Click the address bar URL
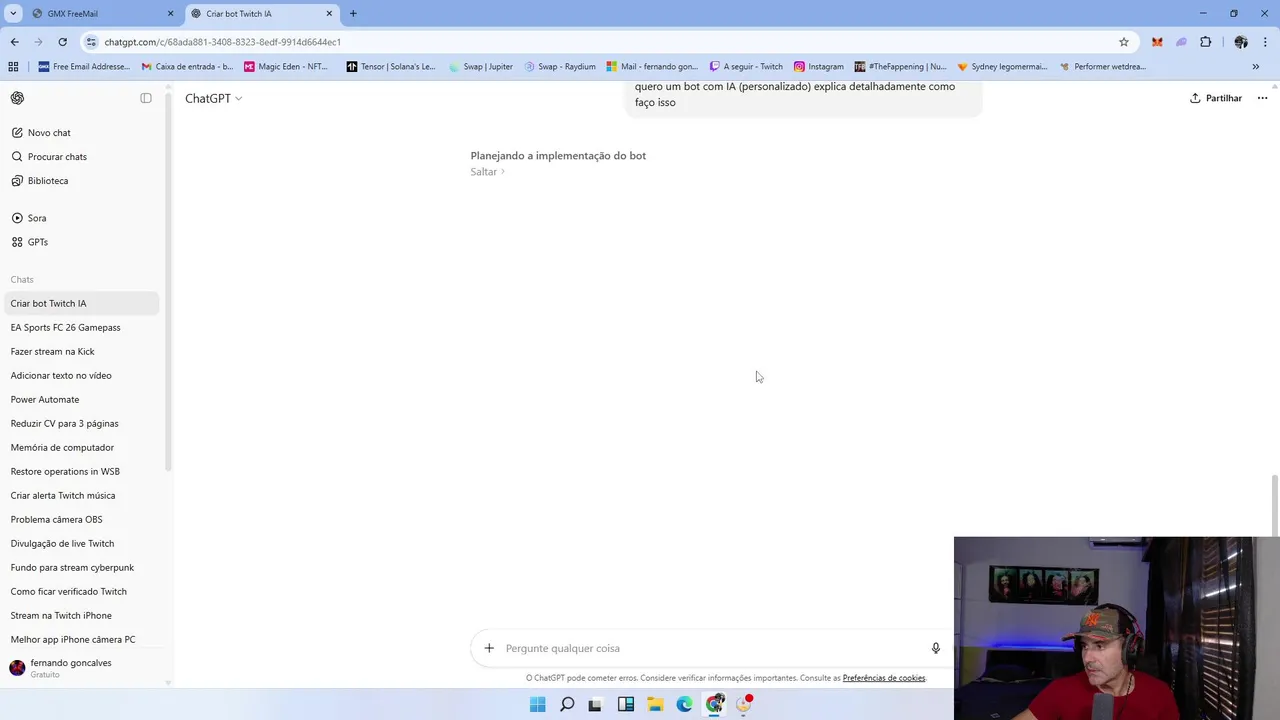 [x=223, y=42]
